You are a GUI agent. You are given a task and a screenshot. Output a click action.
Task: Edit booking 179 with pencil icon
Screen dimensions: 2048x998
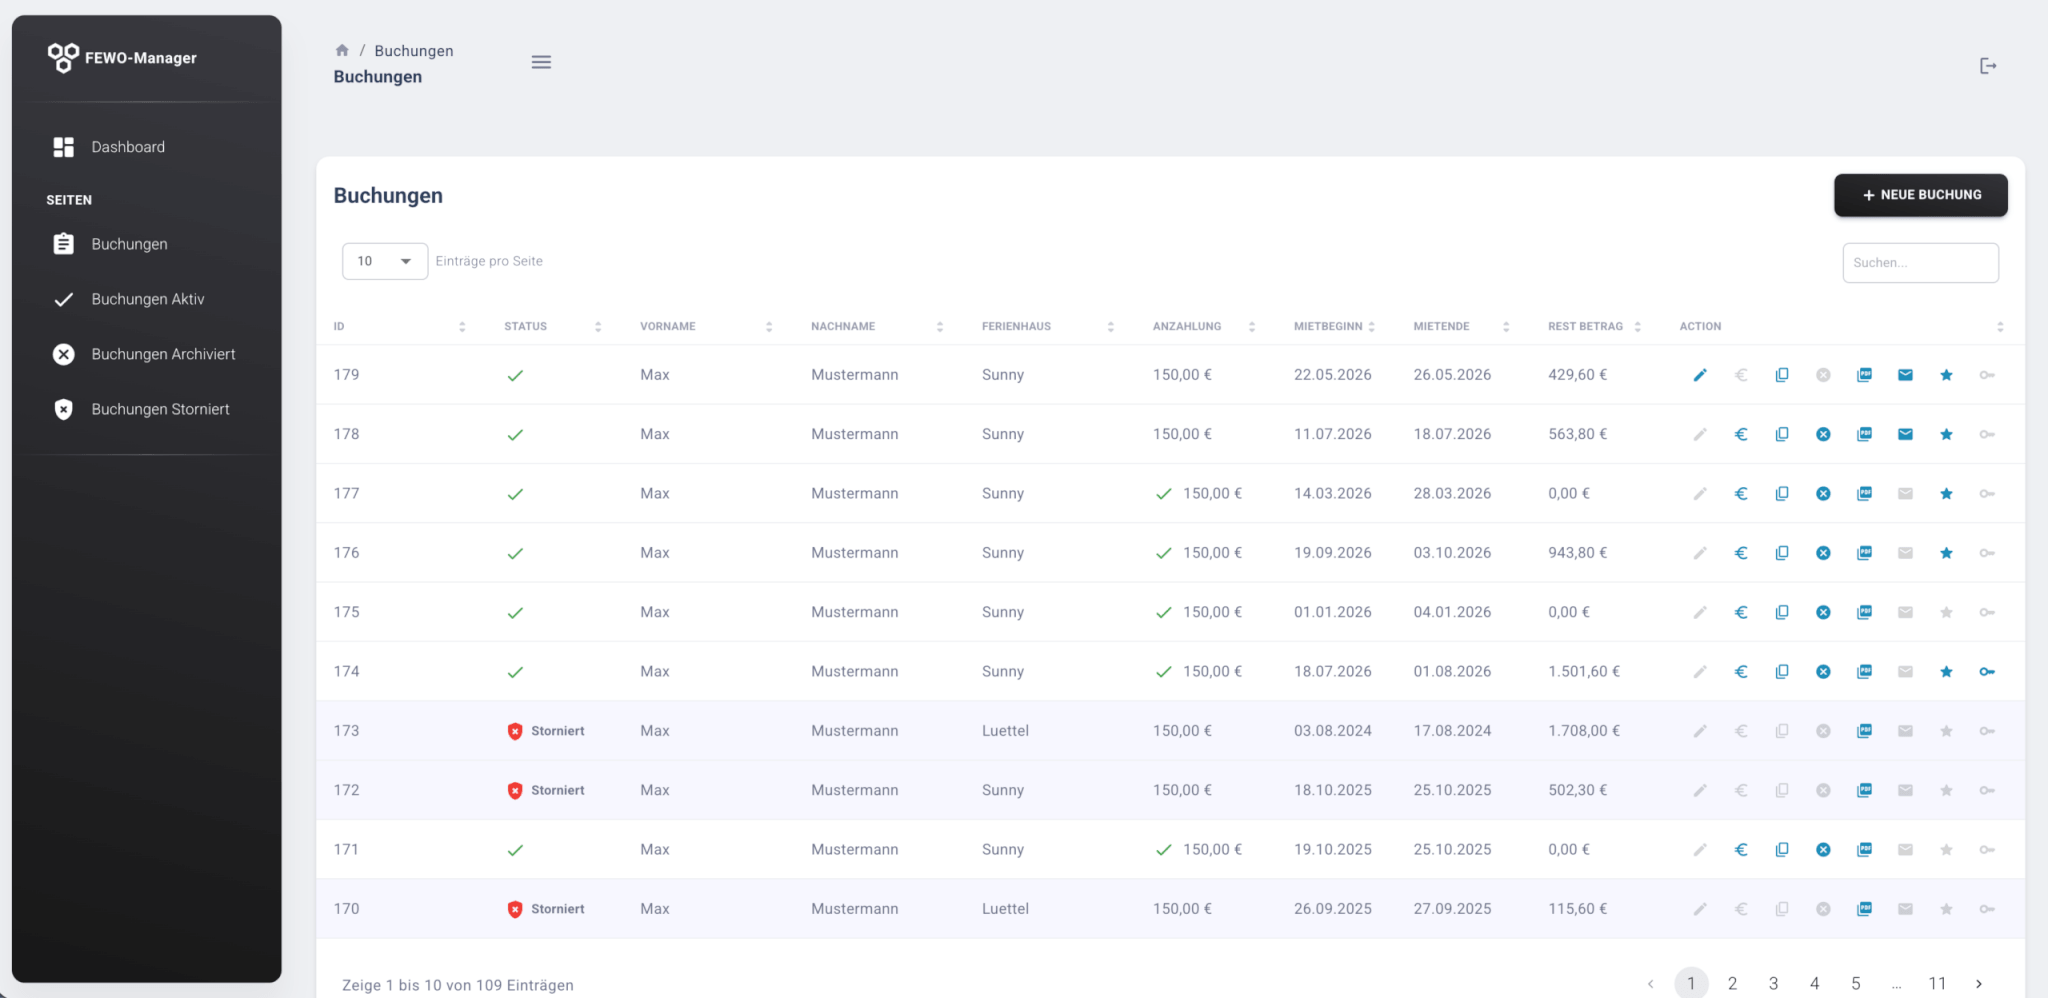click(1699, 375)
